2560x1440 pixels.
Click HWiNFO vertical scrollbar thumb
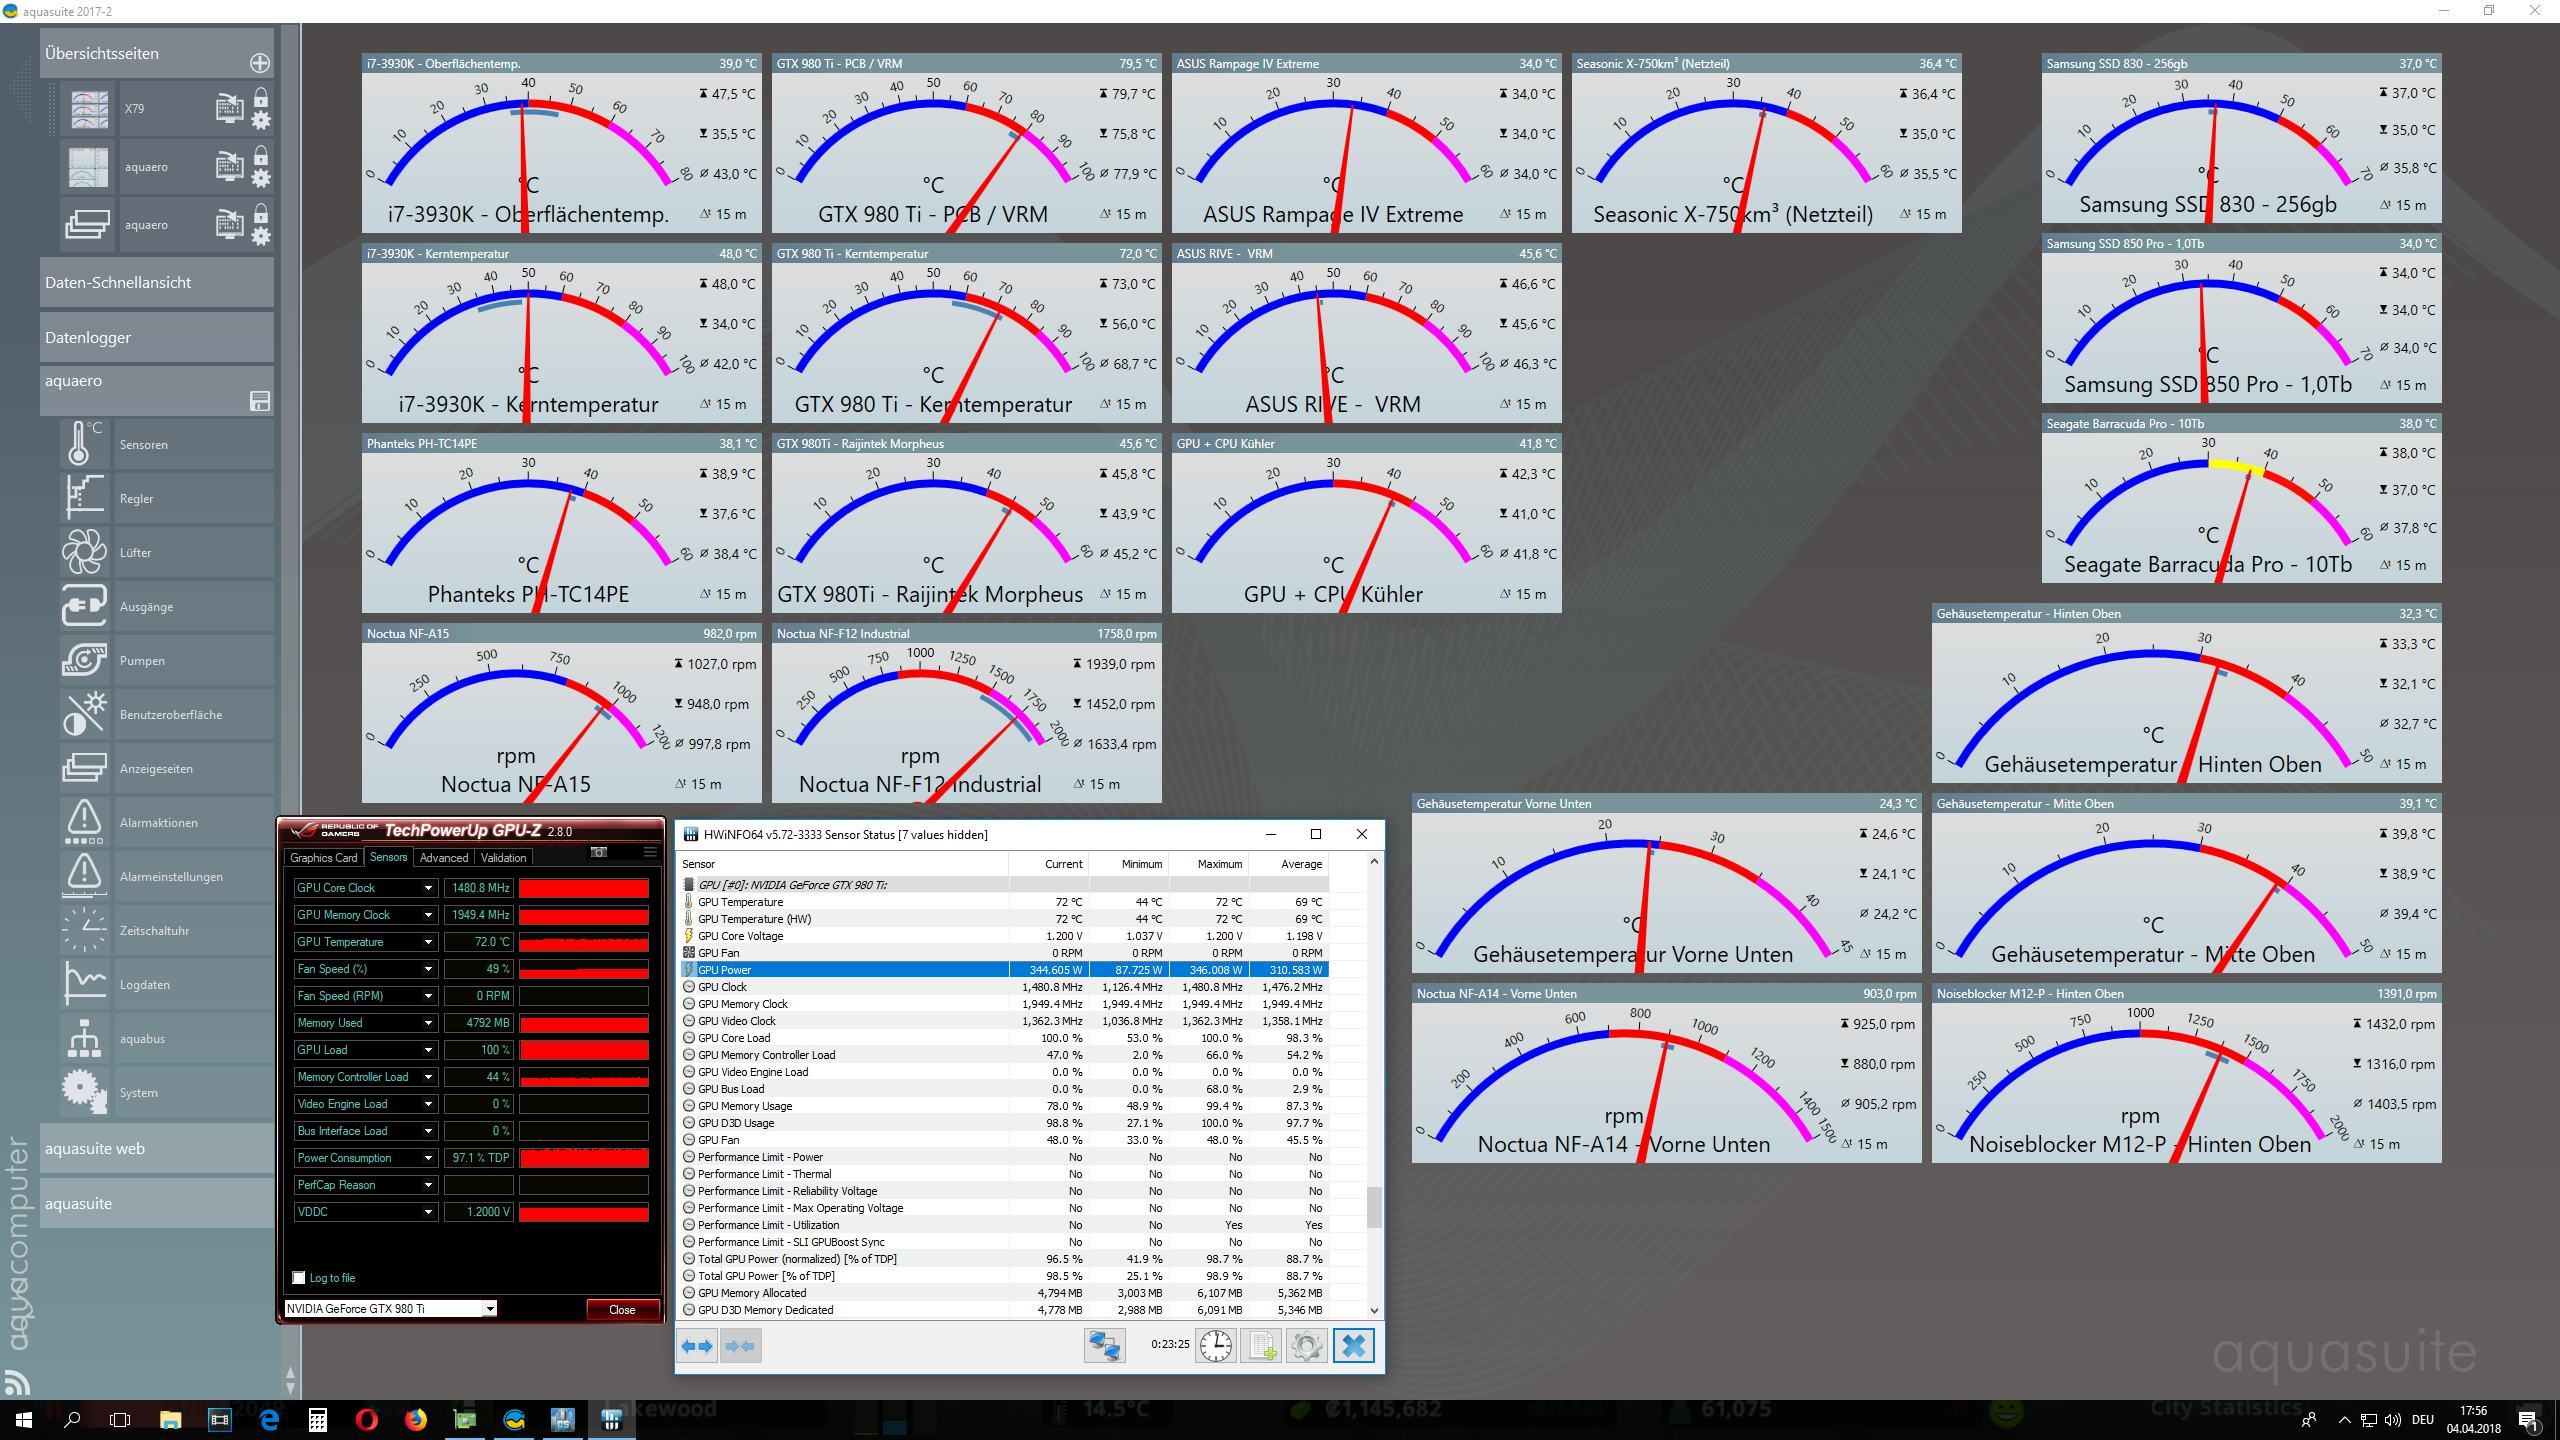(x=1374, y=1207)
